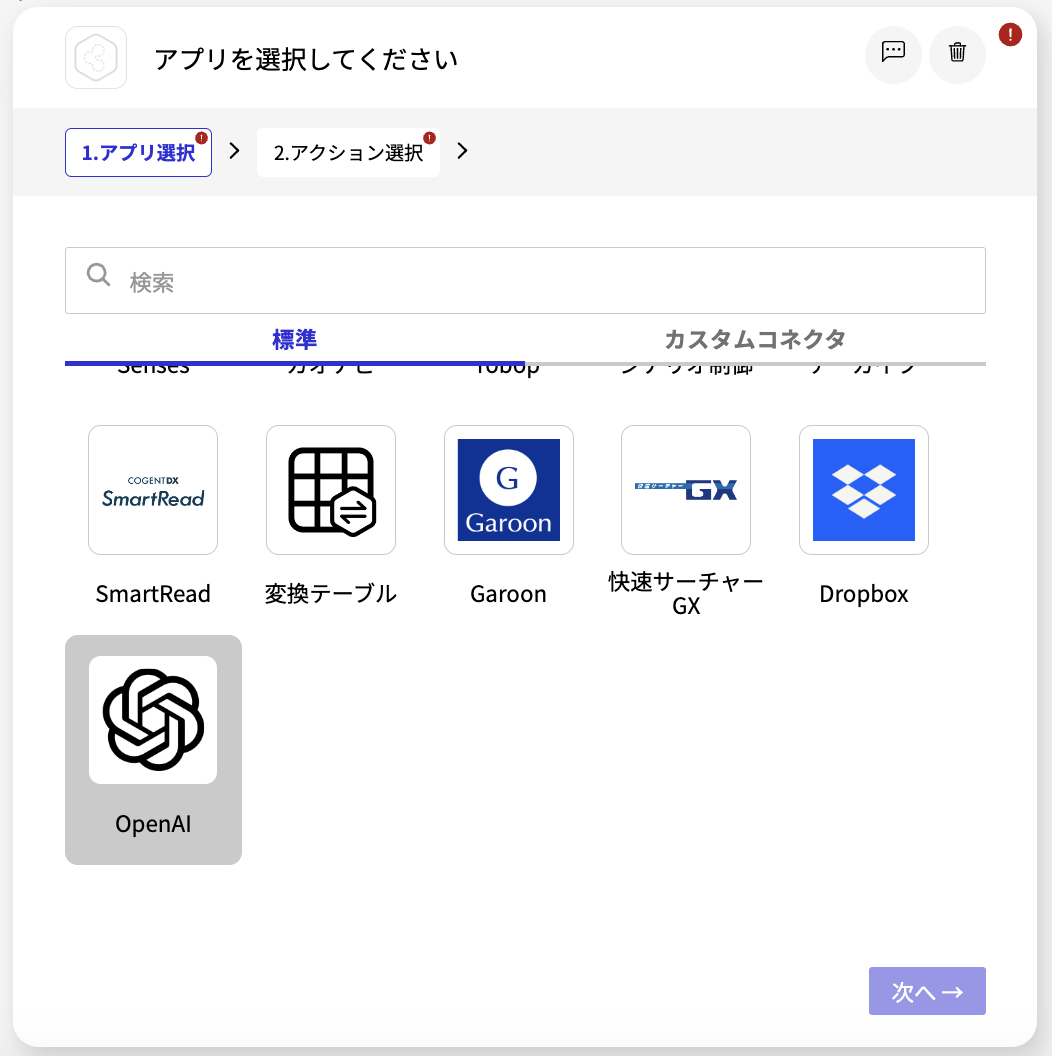Click the OpenAI label text

point(154,824)
